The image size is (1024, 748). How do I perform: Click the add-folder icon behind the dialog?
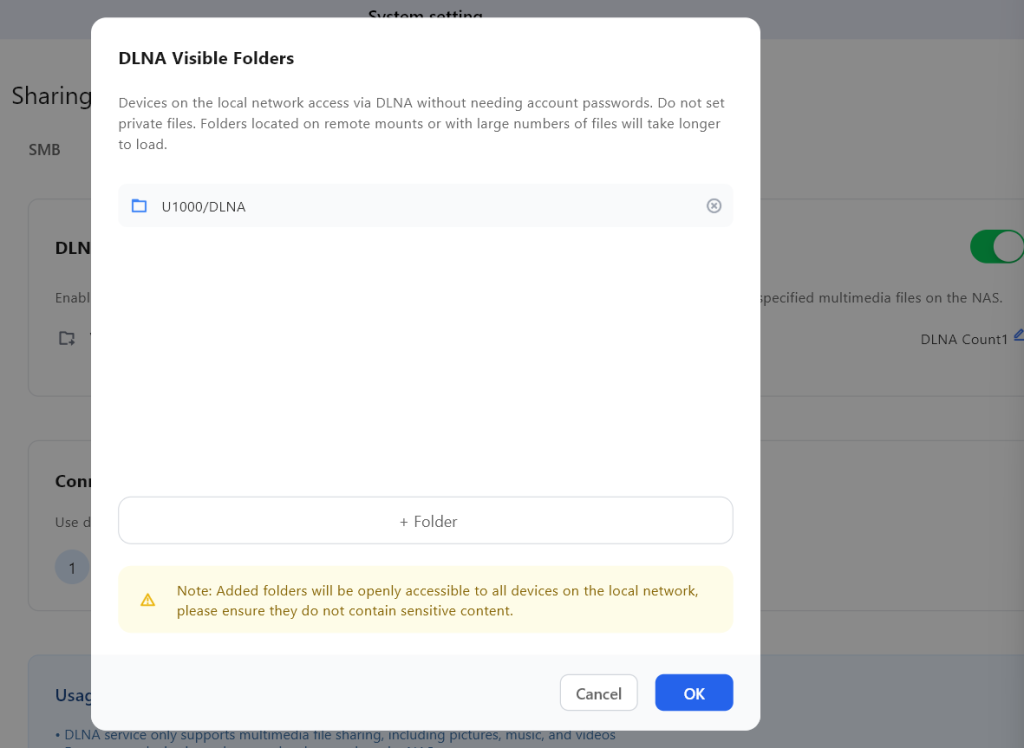pos(66,338)
